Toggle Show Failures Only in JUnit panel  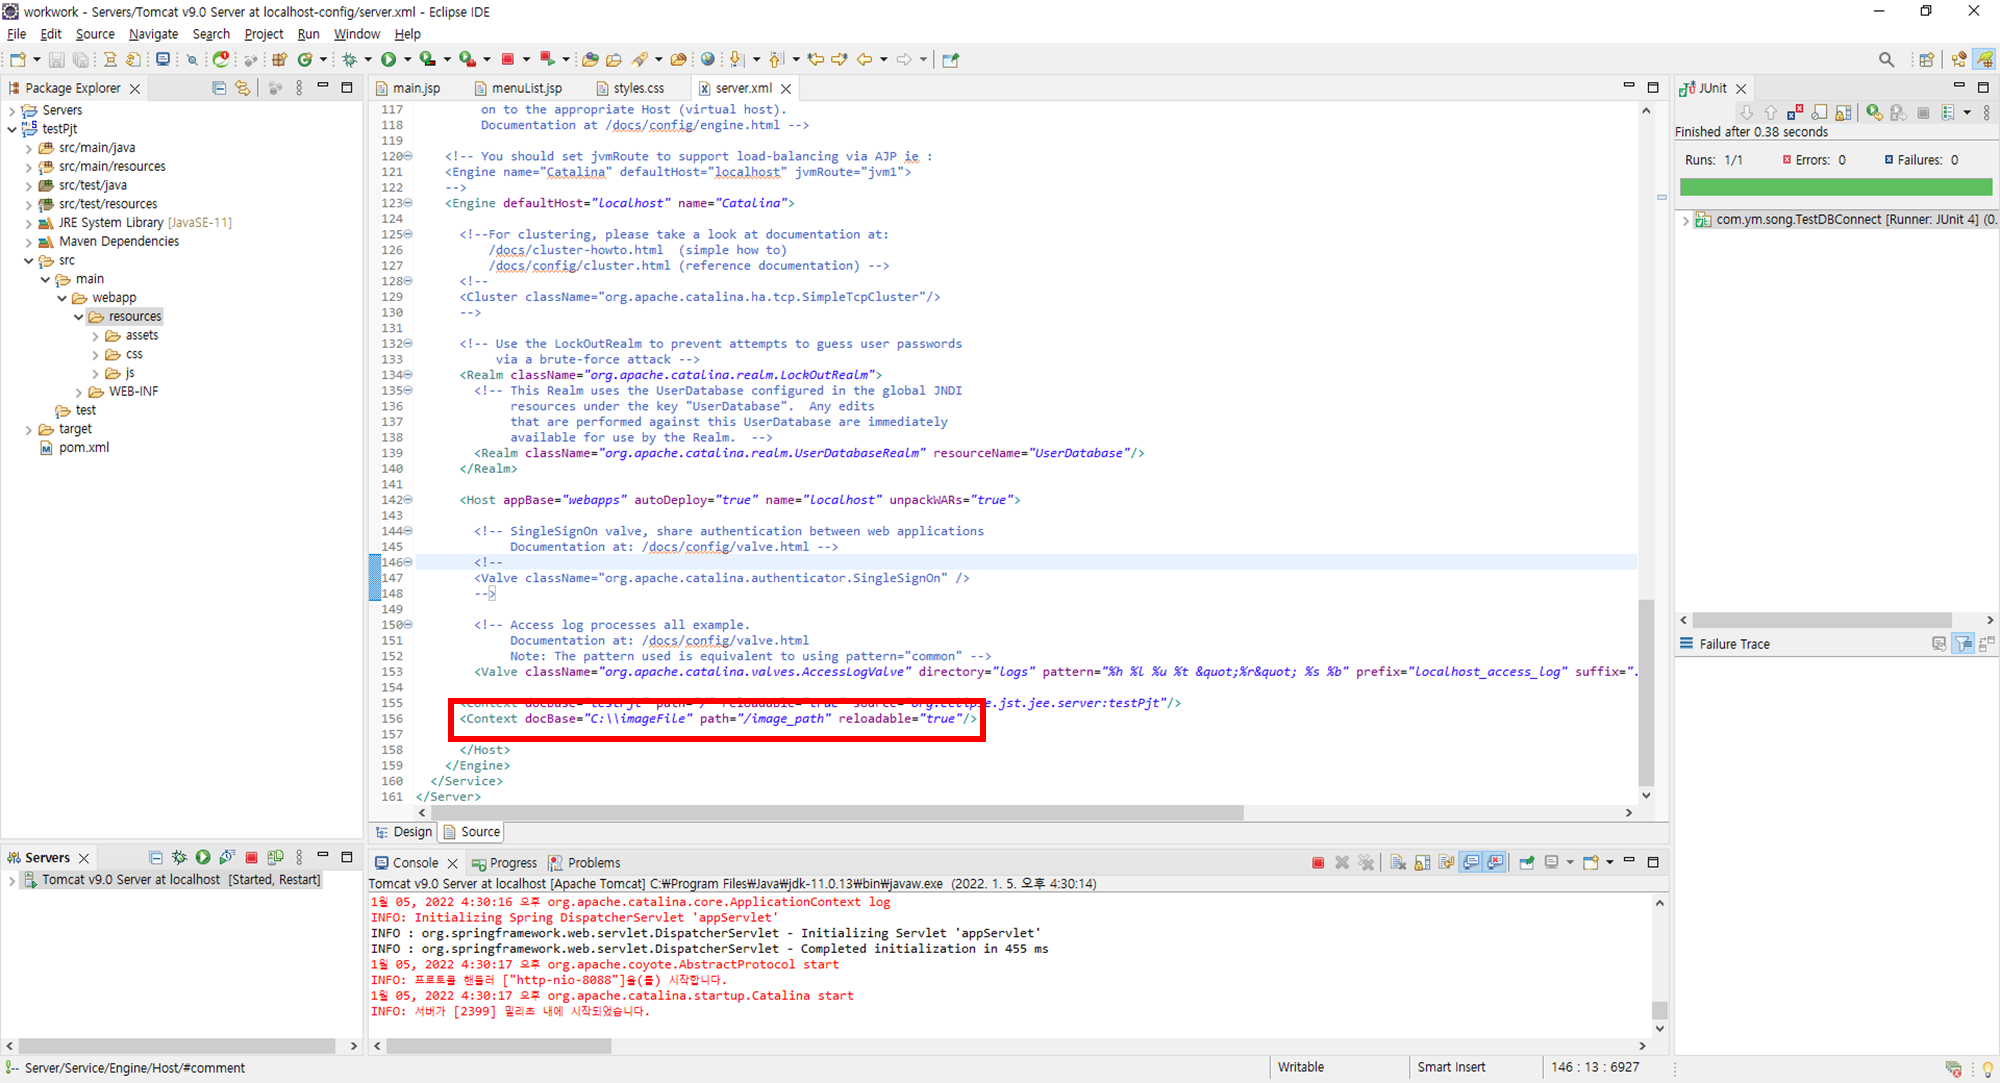1795,112
